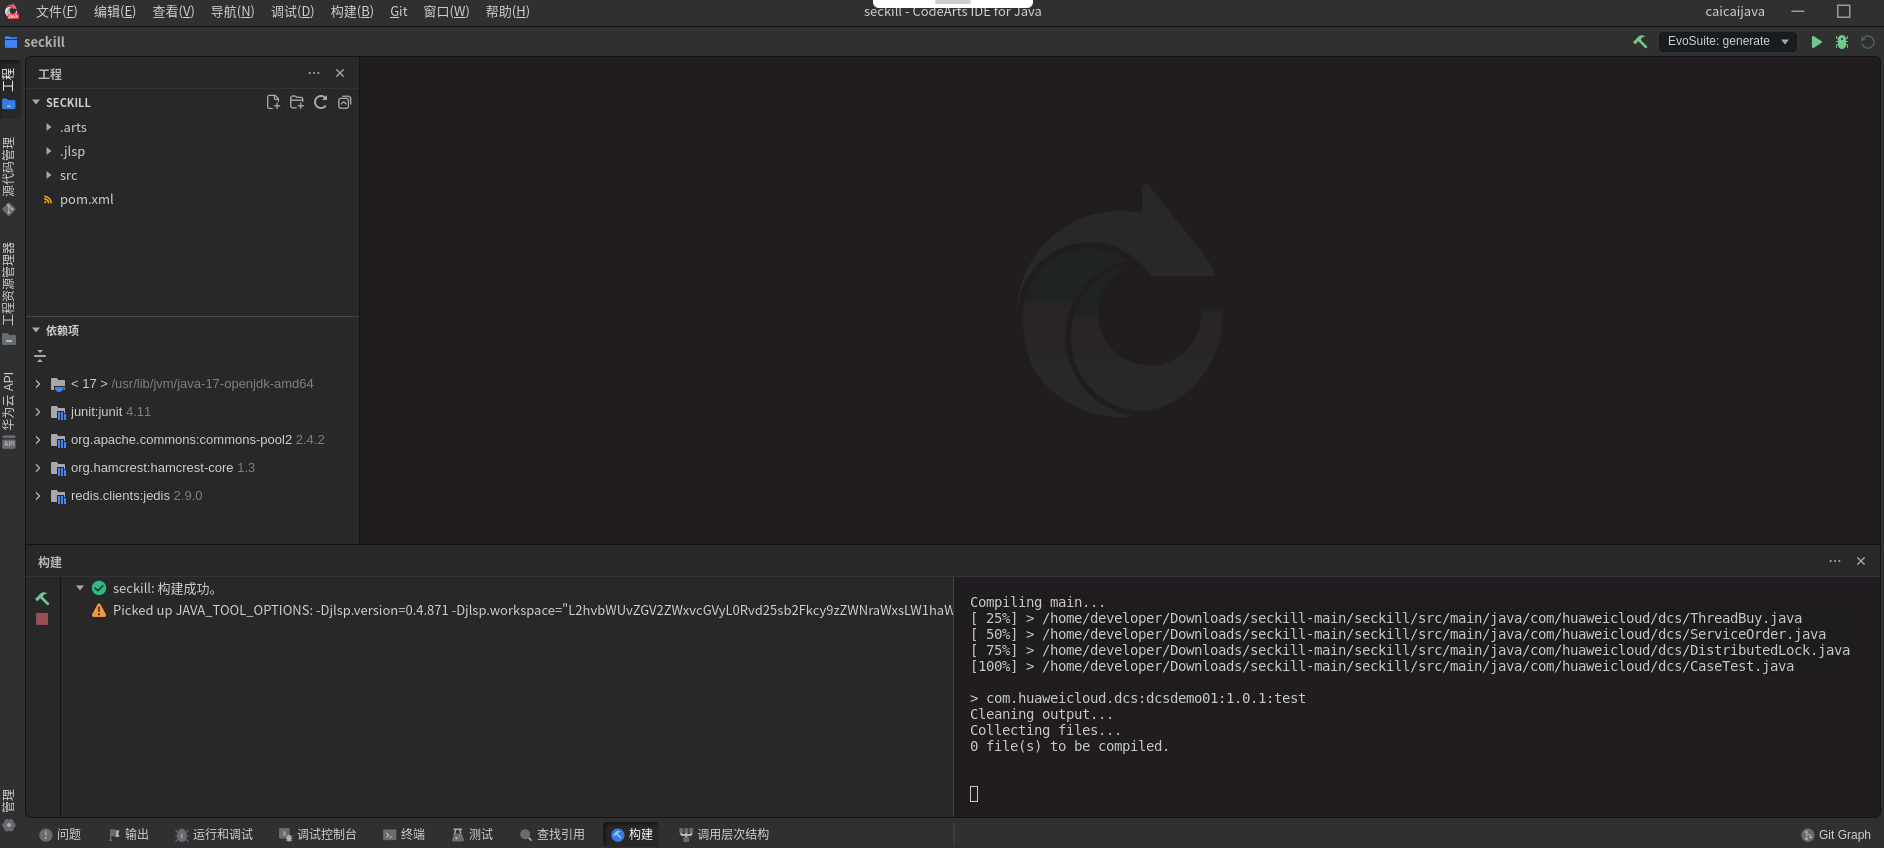The image size is (1884, 848).
Task: Open the 帮助(H) menu
Action: click(x=507, y=12)
